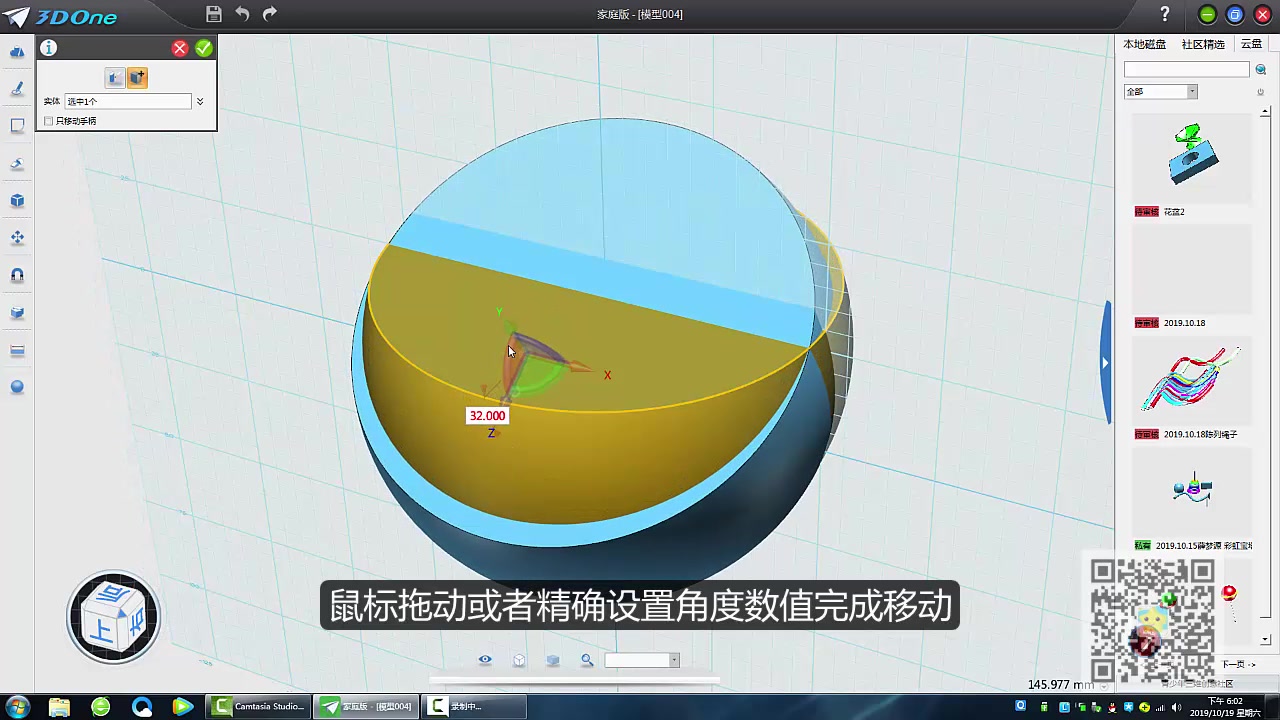1280x720 pixels.
Task: Open the blue box combine tool
Action: (17, 313)
